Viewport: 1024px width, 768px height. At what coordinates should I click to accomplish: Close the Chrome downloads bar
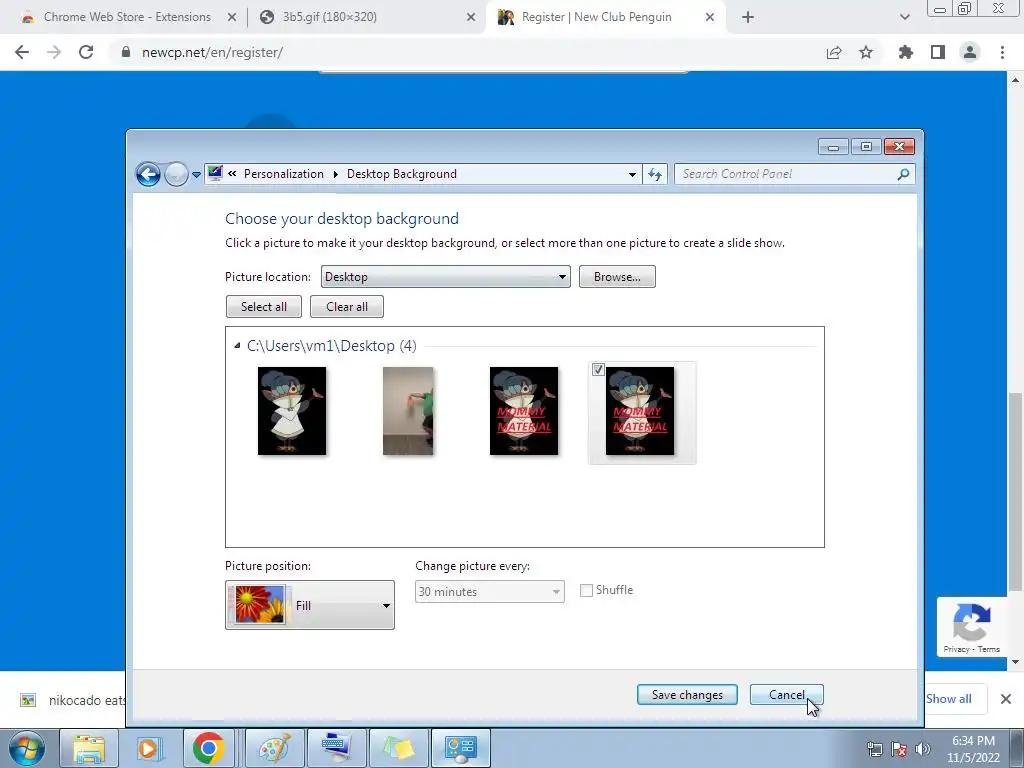tap(1006, 699)
